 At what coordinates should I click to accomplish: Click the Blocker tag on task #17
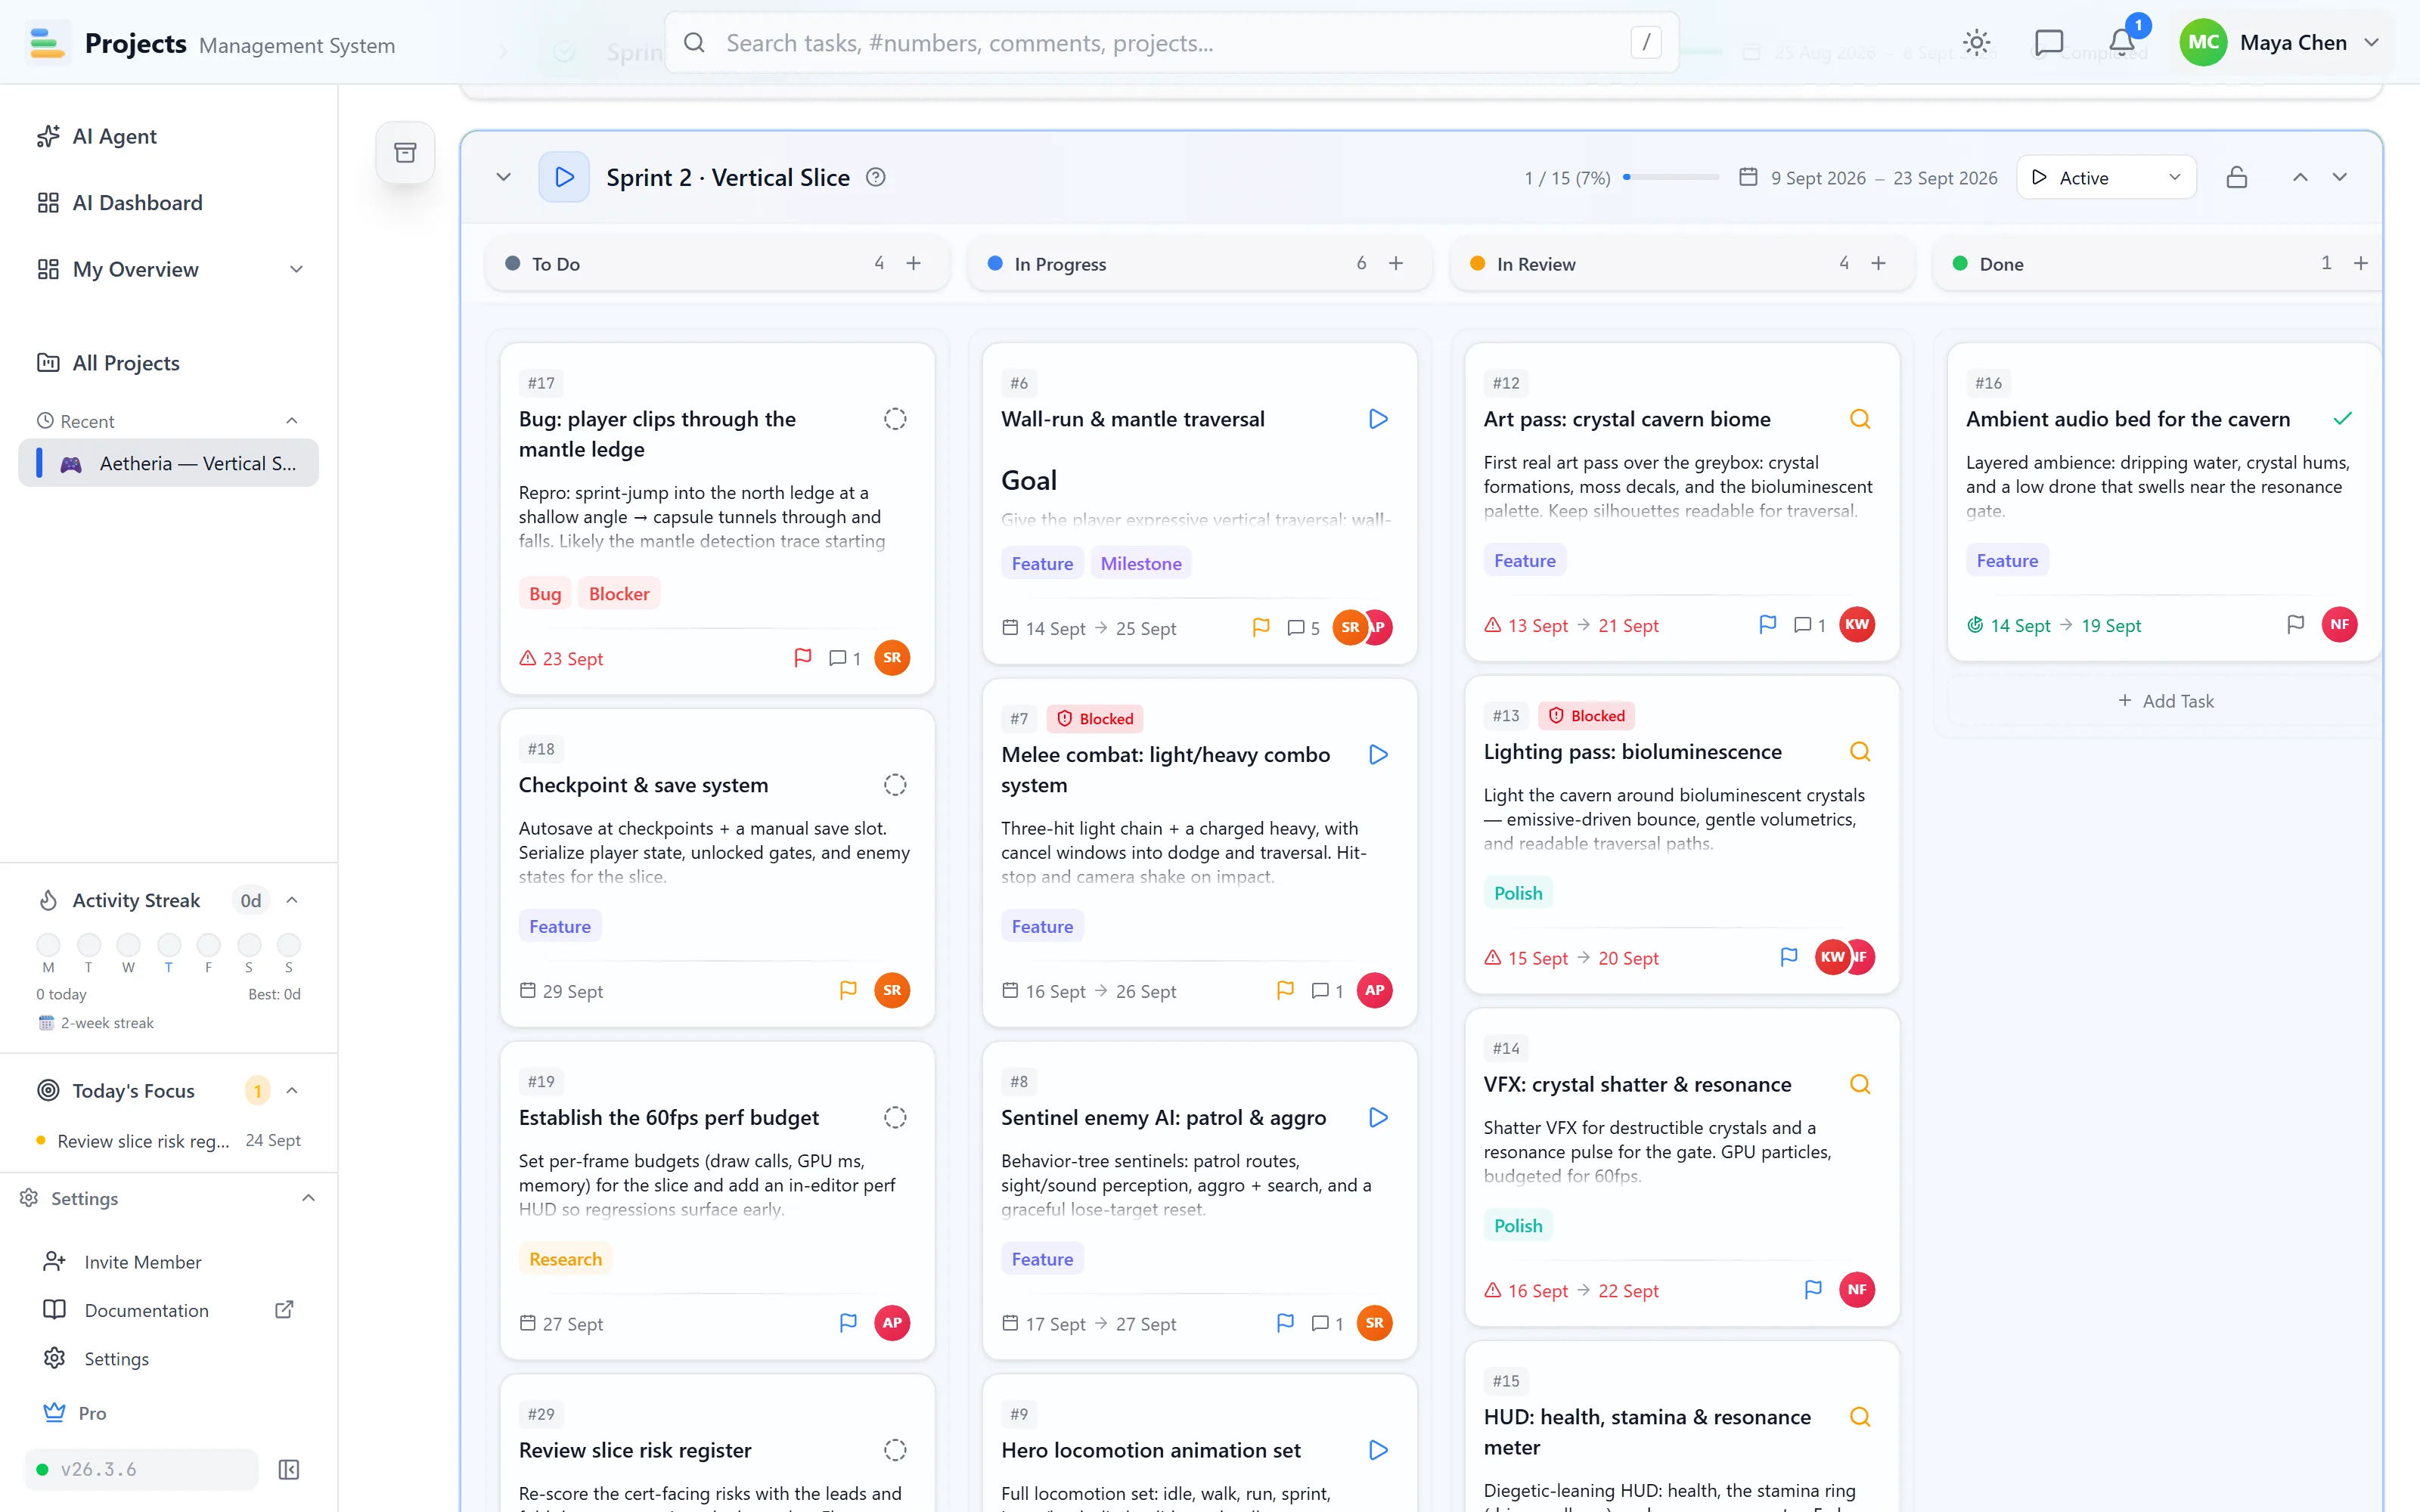(x=619, y=594)
